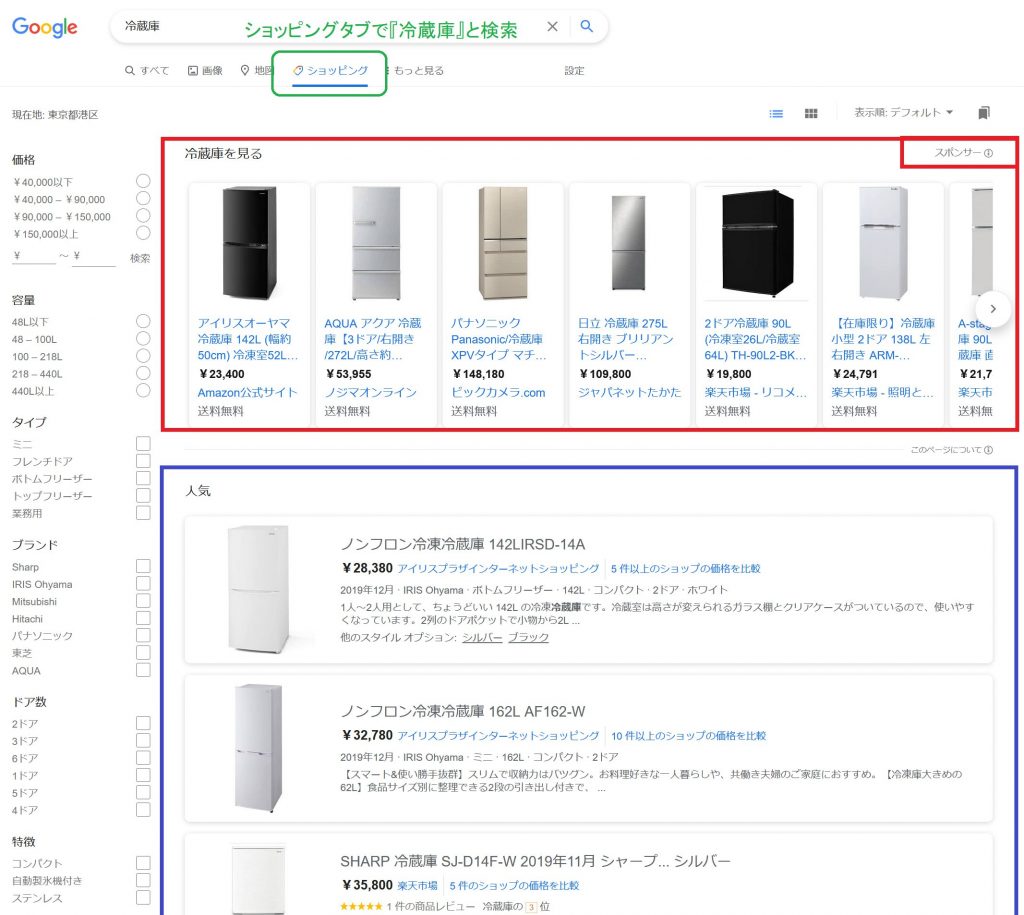This screenshot has height=915, width=1024.
Task: Clear the search box with the X icon
Action: [552, 26]
